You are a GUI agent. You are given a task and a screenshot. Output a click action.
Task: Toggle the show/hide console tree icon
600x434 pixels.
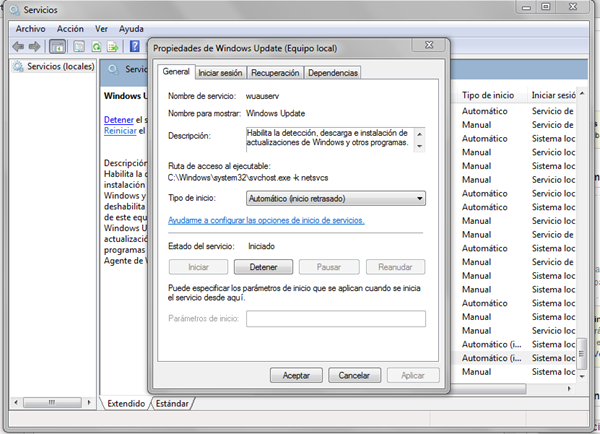coord(58,47)
